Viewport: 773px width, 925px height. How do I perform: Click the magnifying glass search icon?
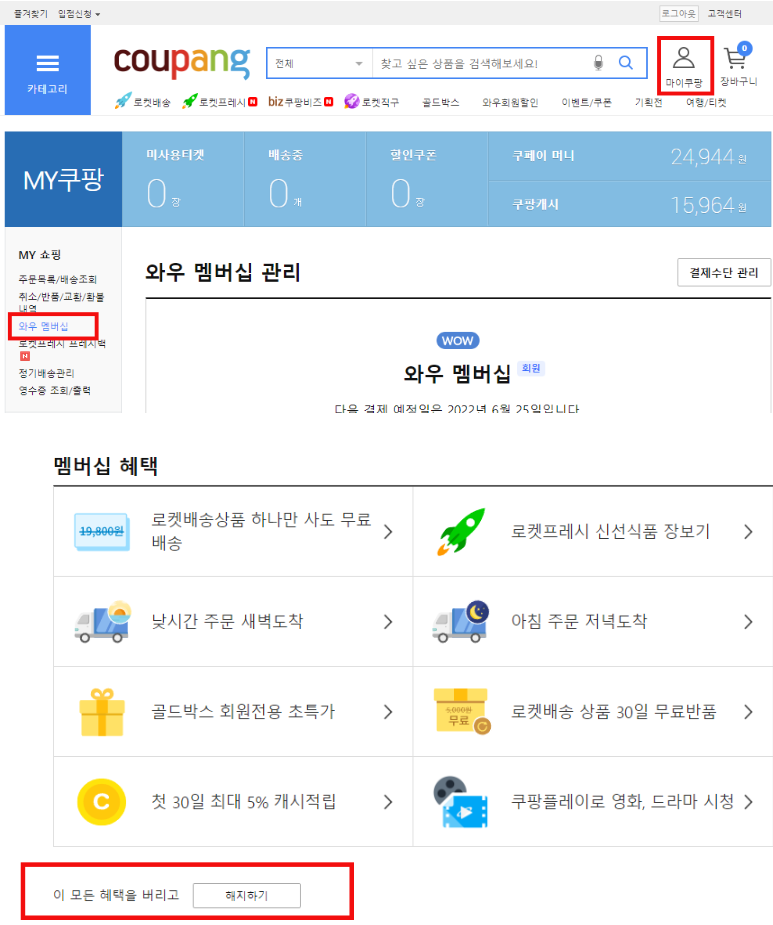[626, 63]
